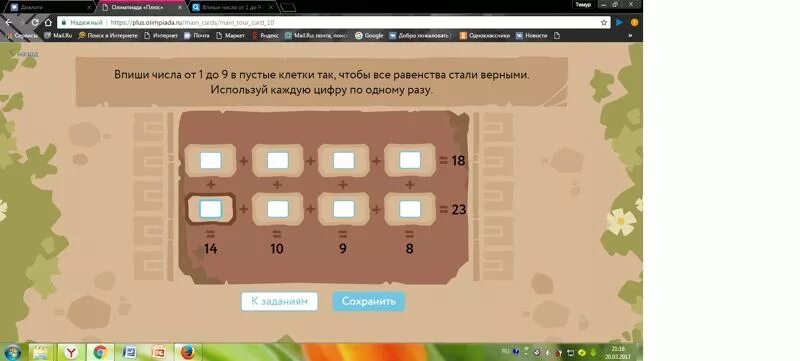Select the bottom-row box above 10

tap(278, 209)
